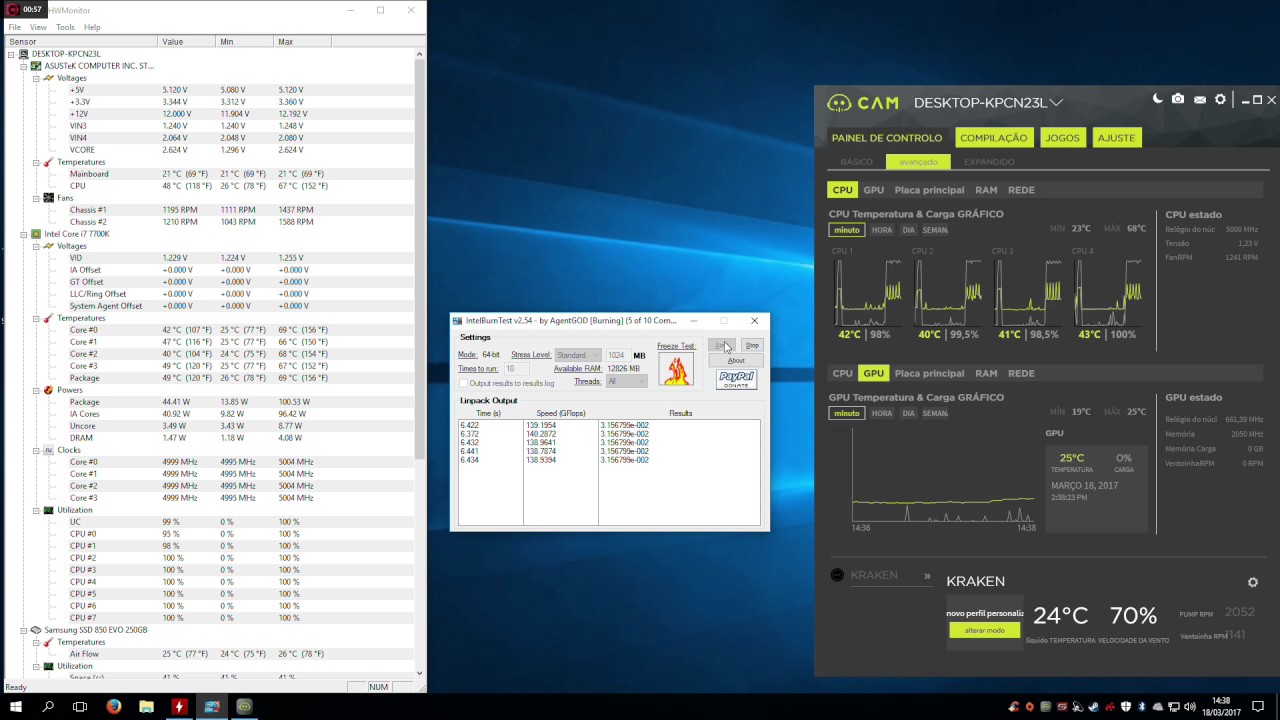Click the HWMonitor vertical scrollbar down arrow
The image size is (1280, 720).
(x=420, y=674)
